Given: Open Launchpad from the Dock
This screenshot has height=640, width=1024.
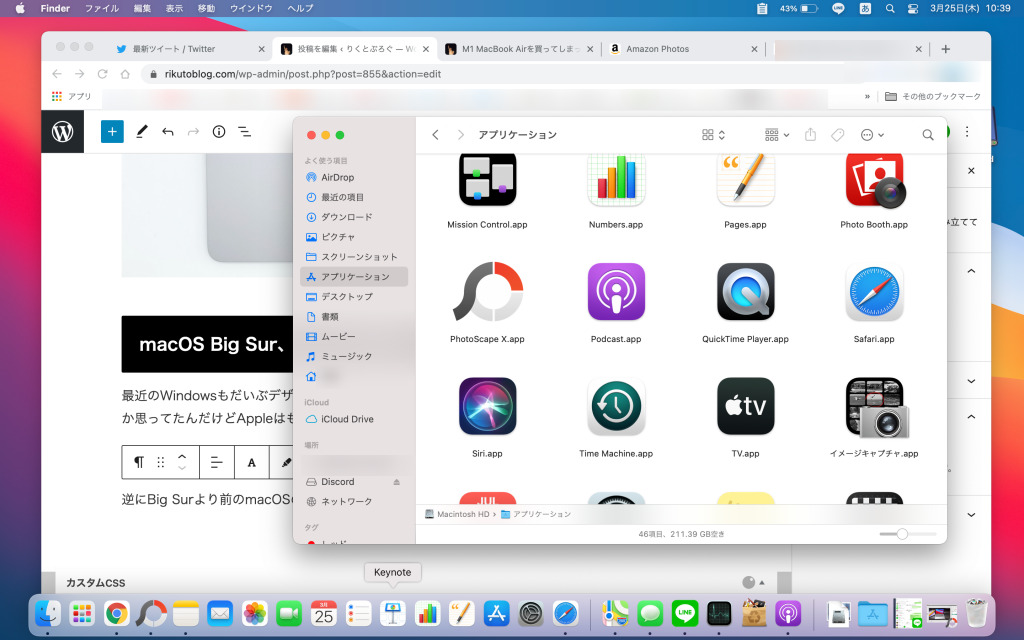Looking at the screenshot, I should pos(82,613).
